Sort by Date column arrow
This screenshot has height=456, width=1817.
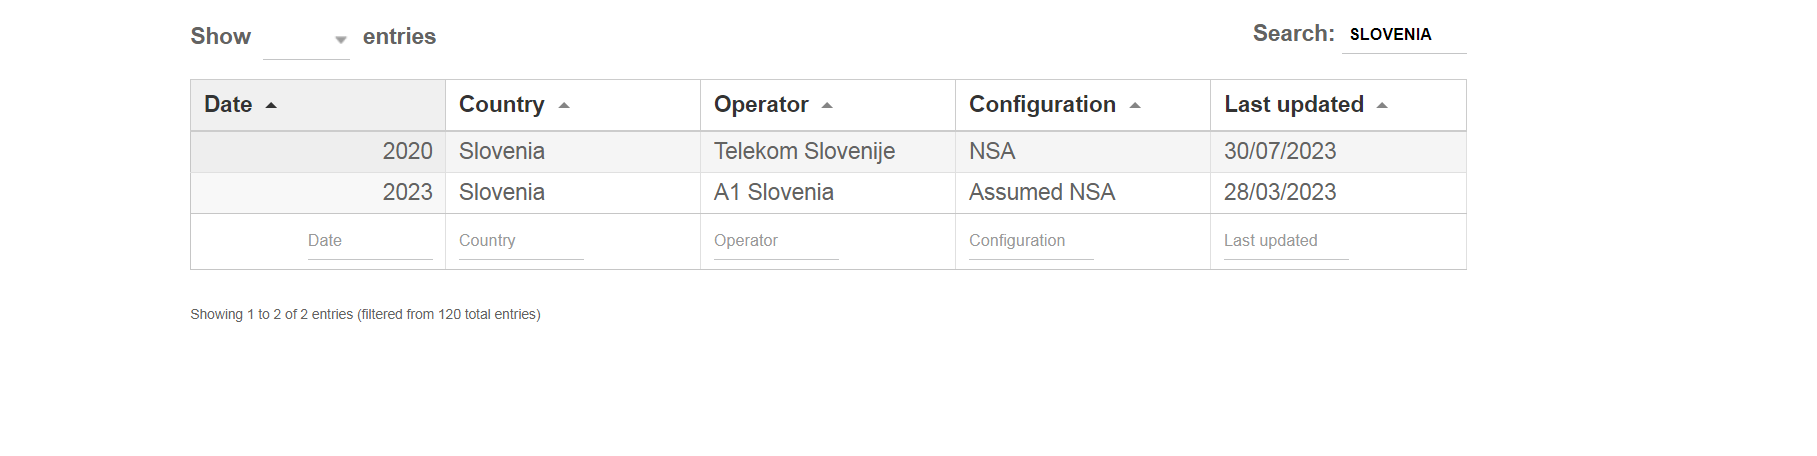click(271, 105)
